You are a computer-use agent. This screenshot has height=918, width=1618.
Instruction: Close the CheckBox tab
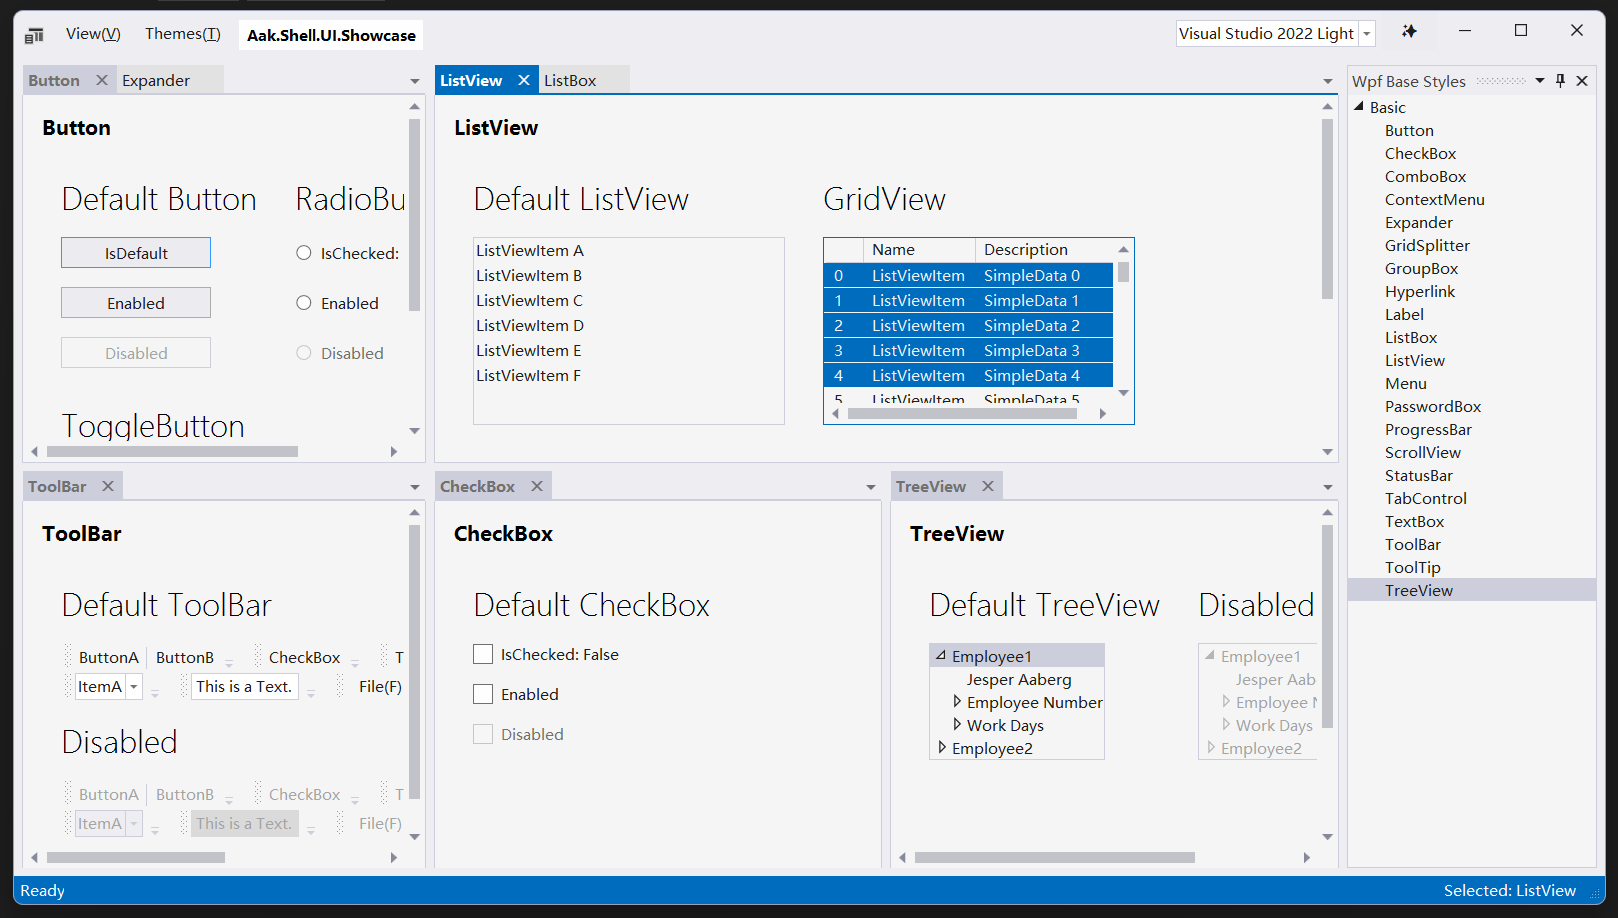(537, 485)
